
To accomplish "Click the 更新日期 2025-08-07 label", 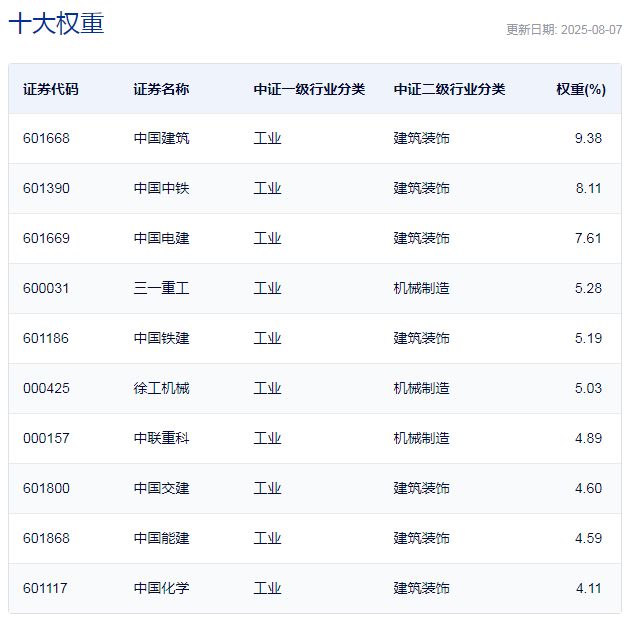I will [x=564, y=30].
